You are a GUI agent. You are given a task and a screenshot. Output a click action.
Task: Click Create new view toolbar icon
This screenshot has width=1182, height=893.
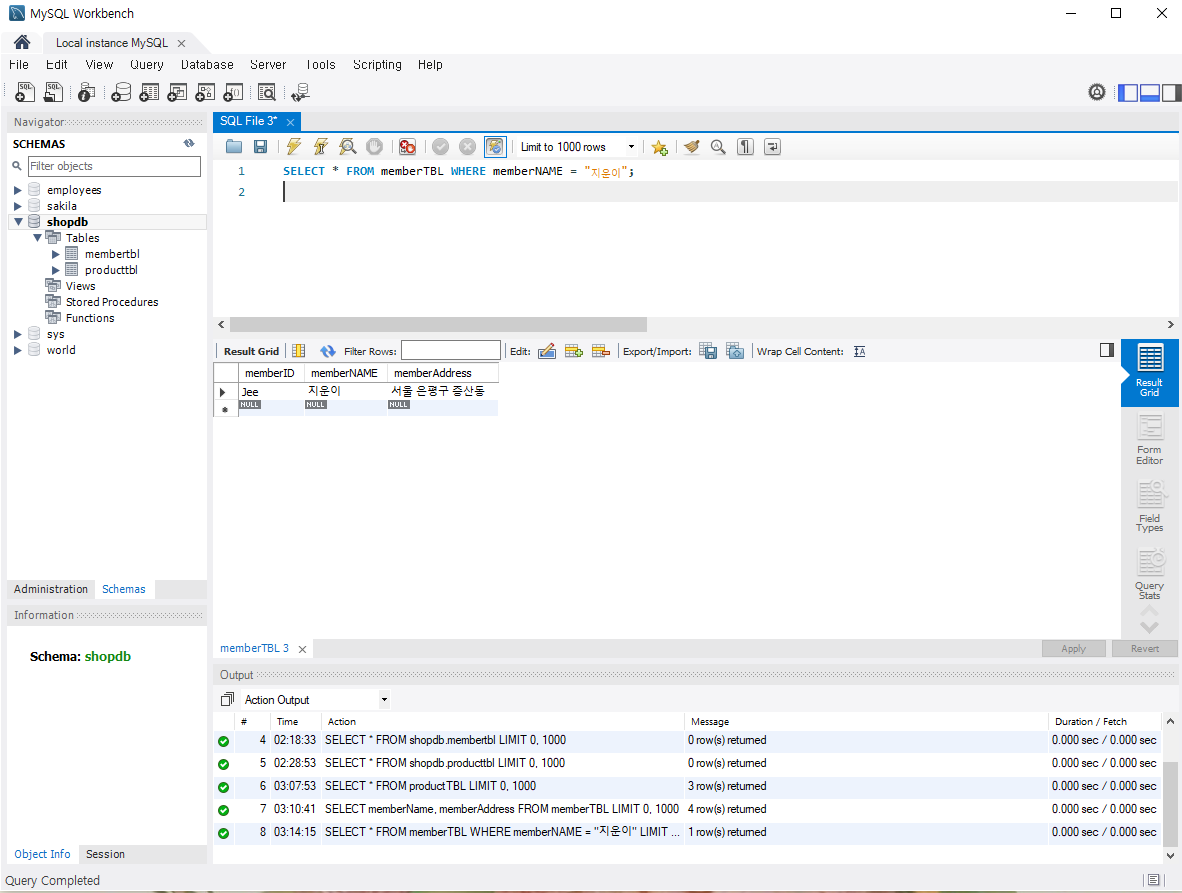coord(177,92)
